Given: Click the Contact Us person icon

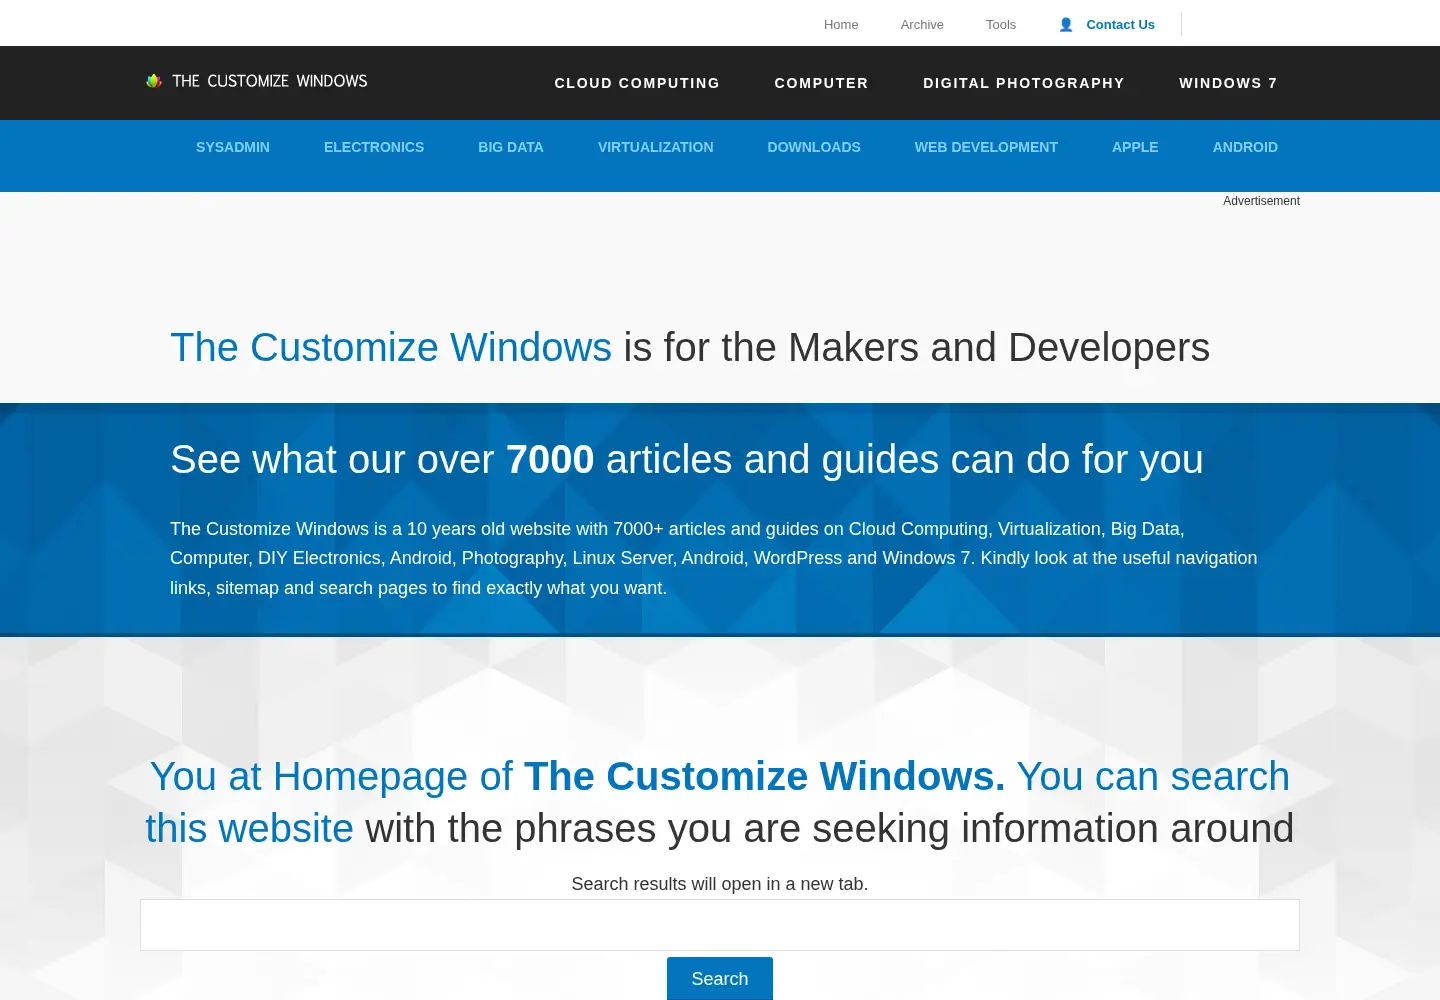Looking at the screenshot, I should 1066,25.
